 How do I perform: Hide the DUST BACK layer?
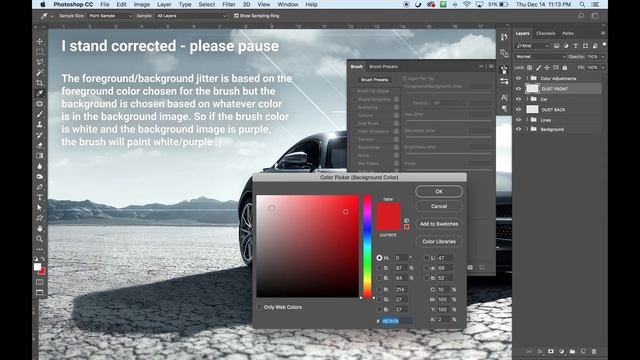point(518,109)
